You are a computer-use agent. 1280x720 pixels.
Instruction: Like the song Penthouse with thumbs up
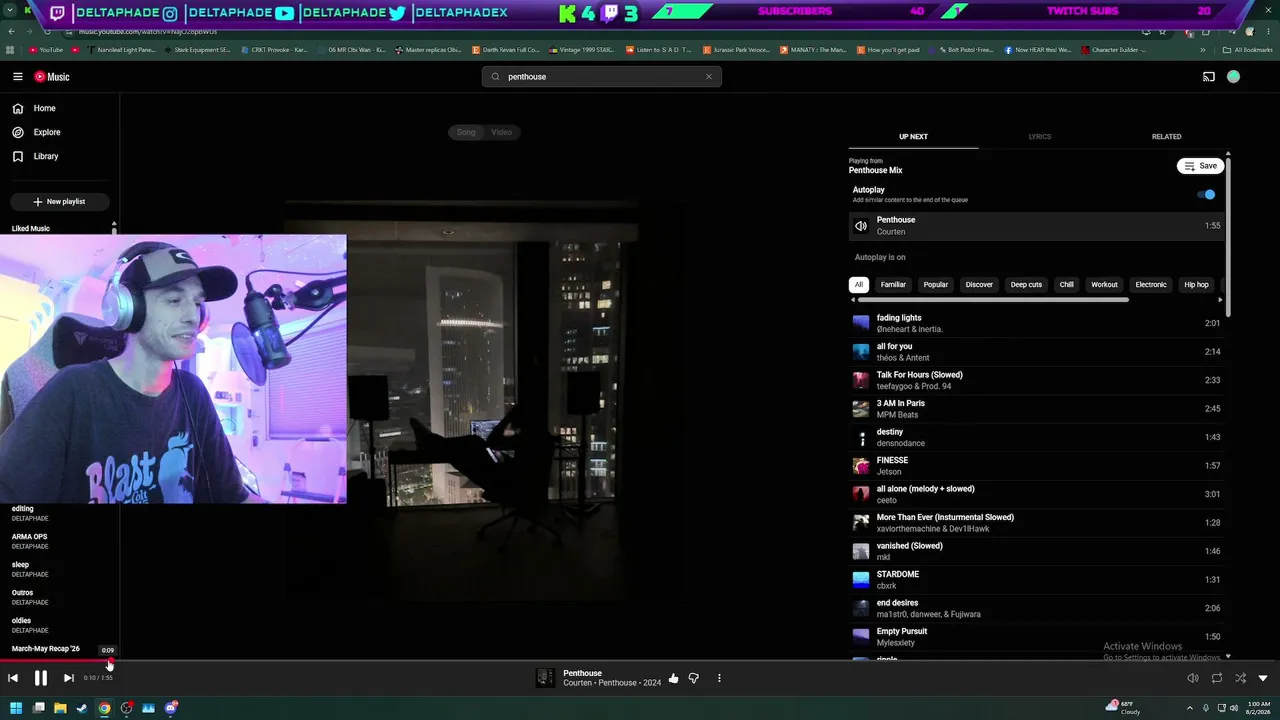coord(674,678)
